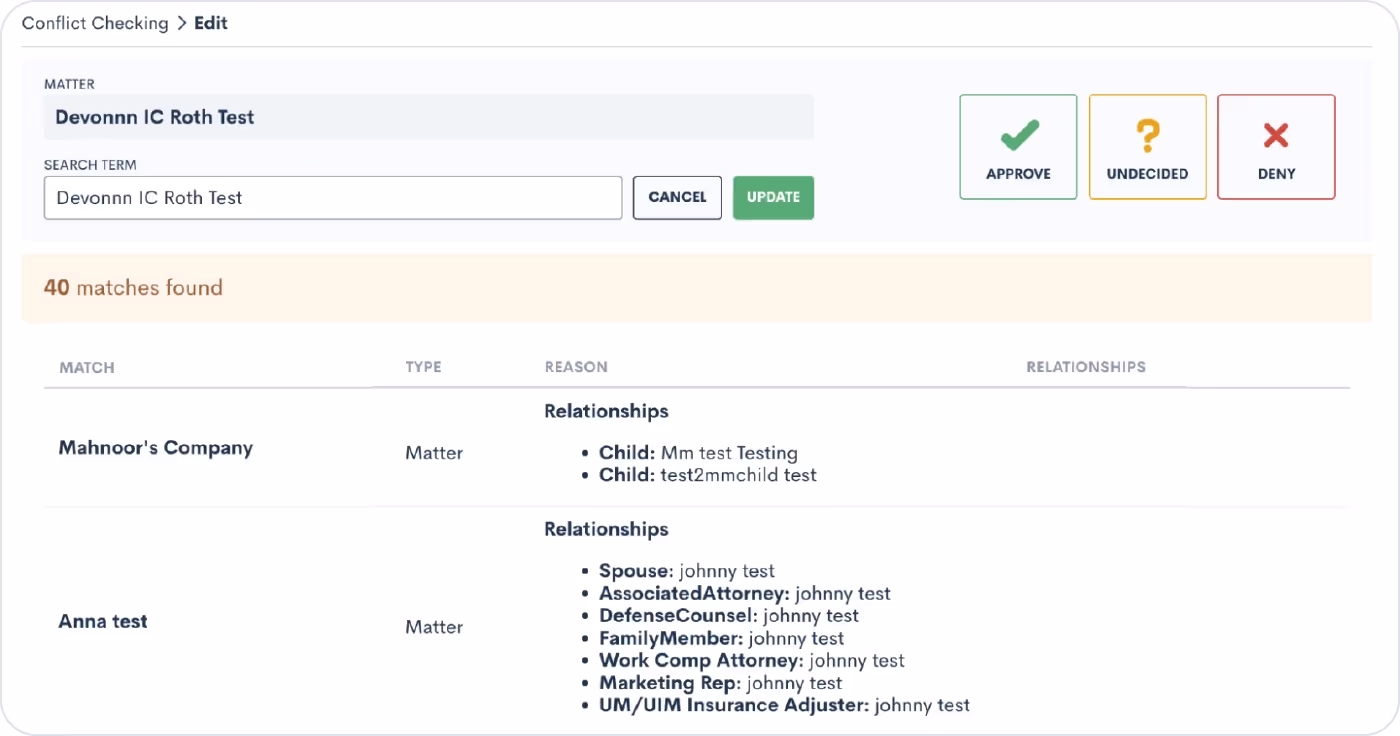Click 'AssociatedAttorney: johnny test' relationship
Image resolution: width=1400 pixels, height=736 pixels.
pyautogui.click(x=745, y=593)
